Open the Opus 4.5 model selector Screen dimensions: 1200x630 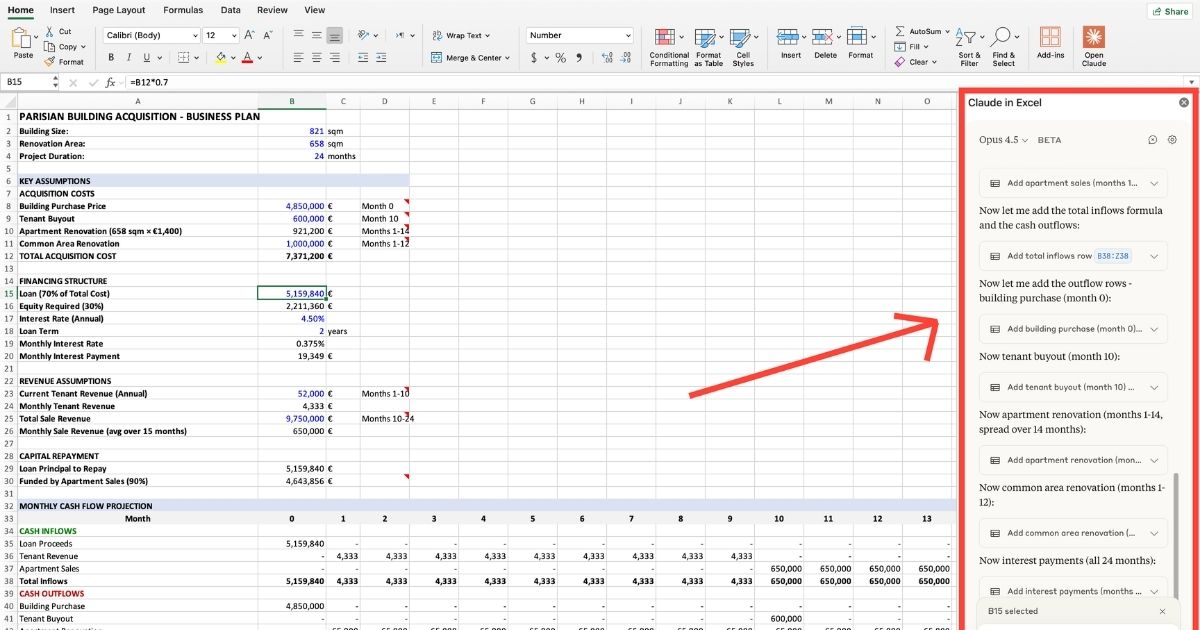pyautogui.click(x=1003, y=140)
